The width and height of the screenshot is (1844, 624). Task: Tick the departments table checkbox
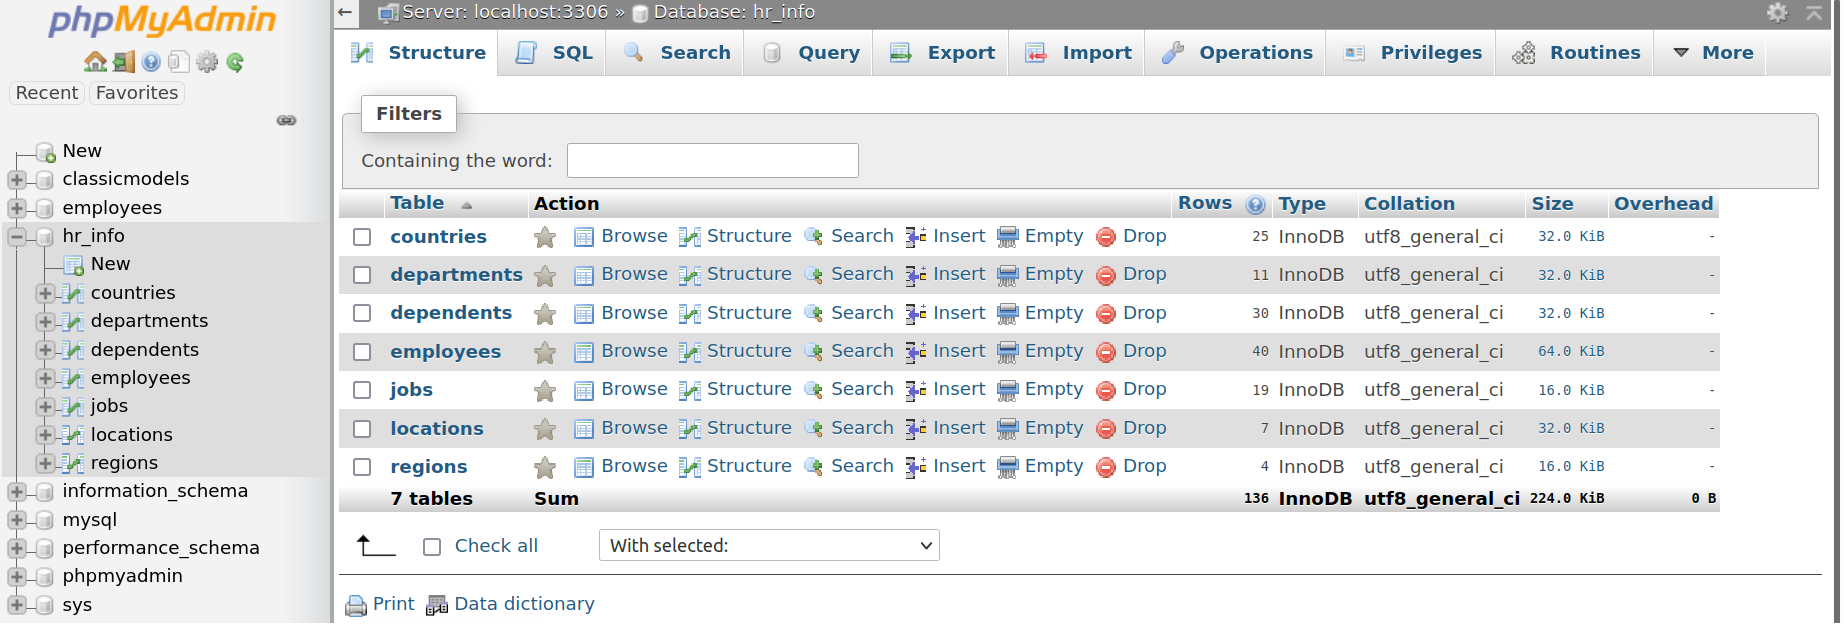(x=362, y=275)
